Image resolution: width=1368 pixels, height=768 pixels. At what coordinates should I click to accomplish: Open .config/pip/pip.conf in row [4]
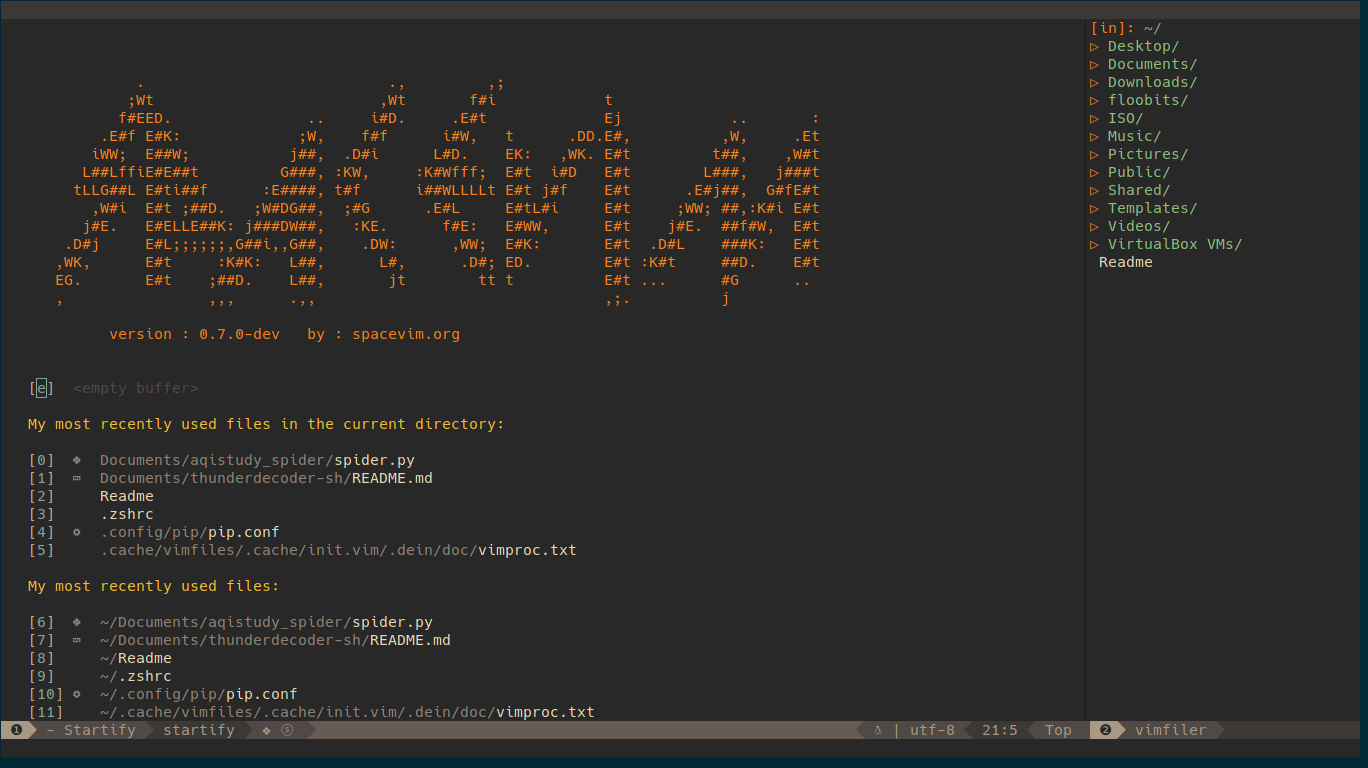(190, 532)
